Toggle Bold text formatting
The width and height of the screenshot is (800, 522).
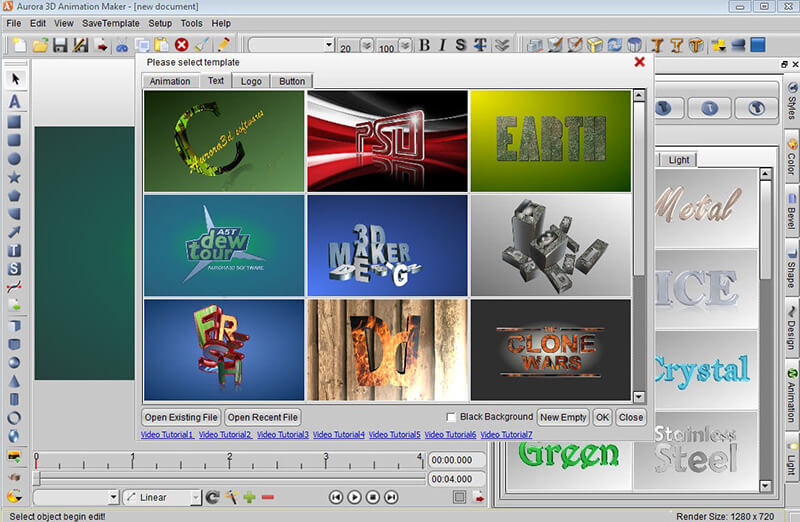pos(424,45)
